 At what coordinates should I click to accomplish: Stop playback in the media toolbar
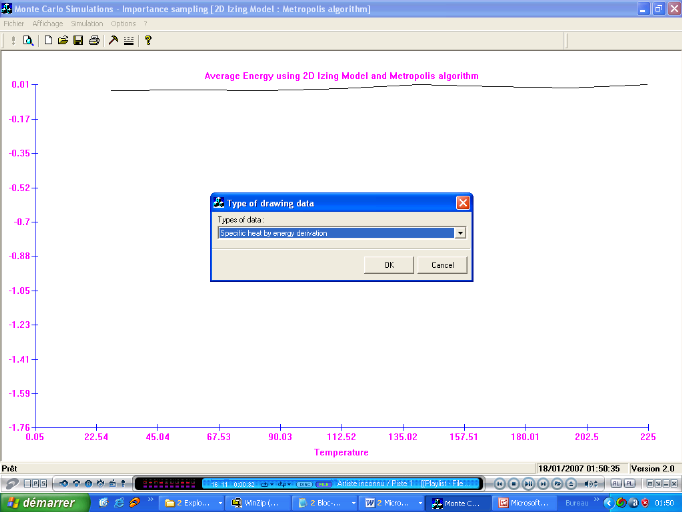pyautogui.click(x=514, y=484)
